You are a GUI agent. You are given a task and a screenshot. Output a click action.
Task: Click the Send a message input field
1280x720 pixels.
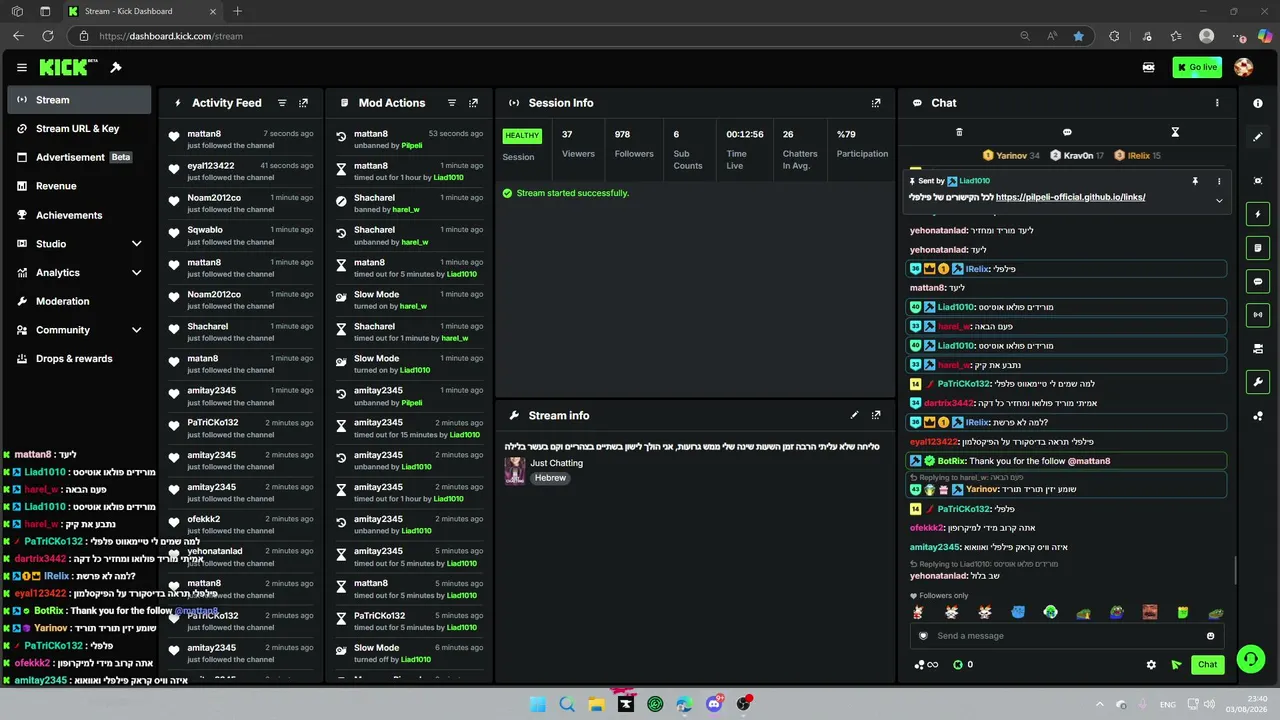coord(1067,636)
